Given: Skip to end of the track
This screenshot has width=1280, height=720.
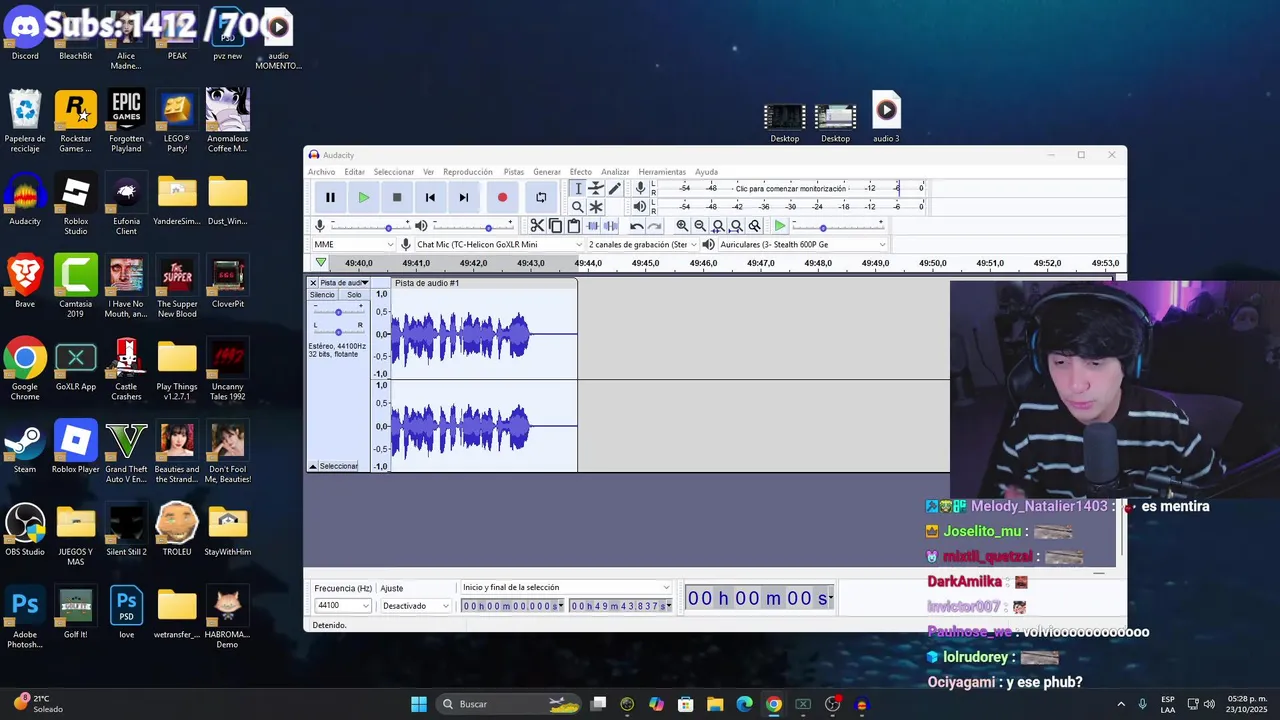Looking at the screenshot, I should coord(464,197).
